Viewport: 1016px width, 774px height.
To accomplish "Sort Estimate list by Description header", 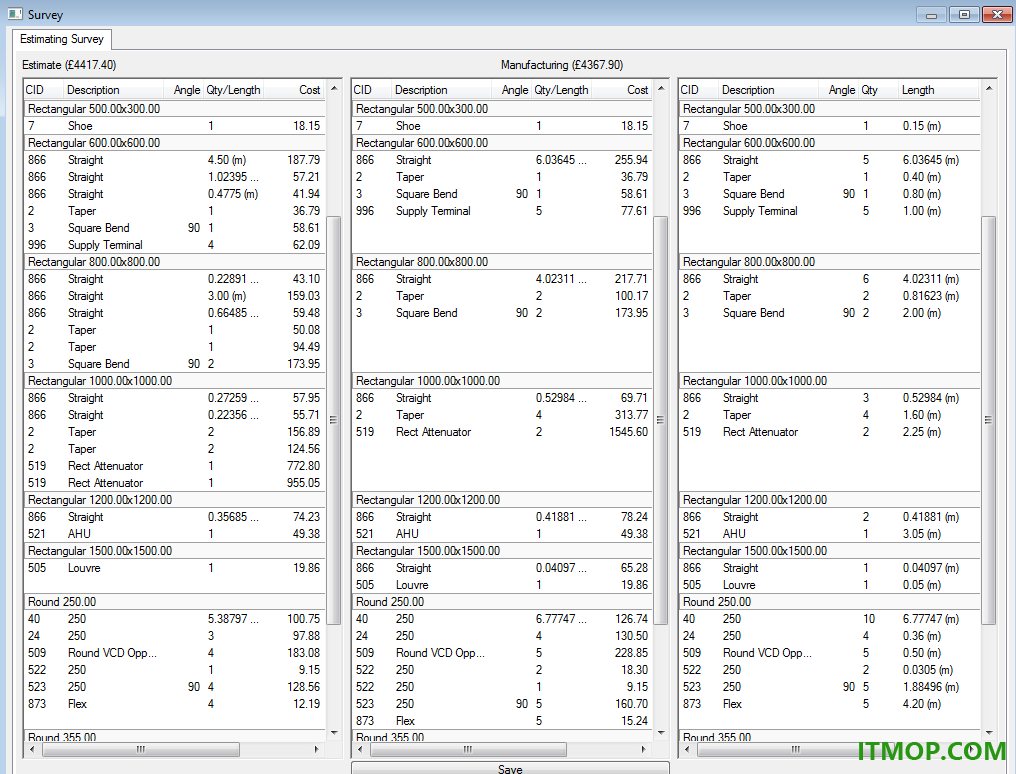I will point(115,90).
